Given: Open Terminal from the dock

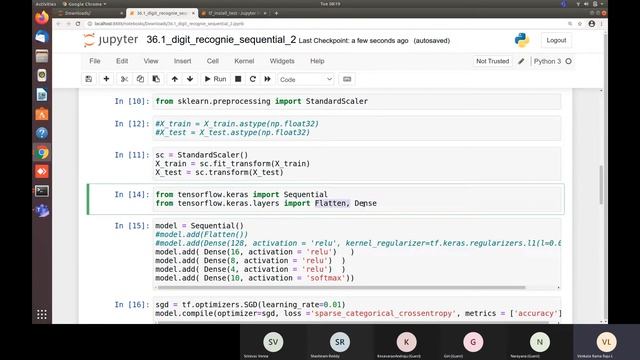Looking at the screenshot, I should (42, 191).
